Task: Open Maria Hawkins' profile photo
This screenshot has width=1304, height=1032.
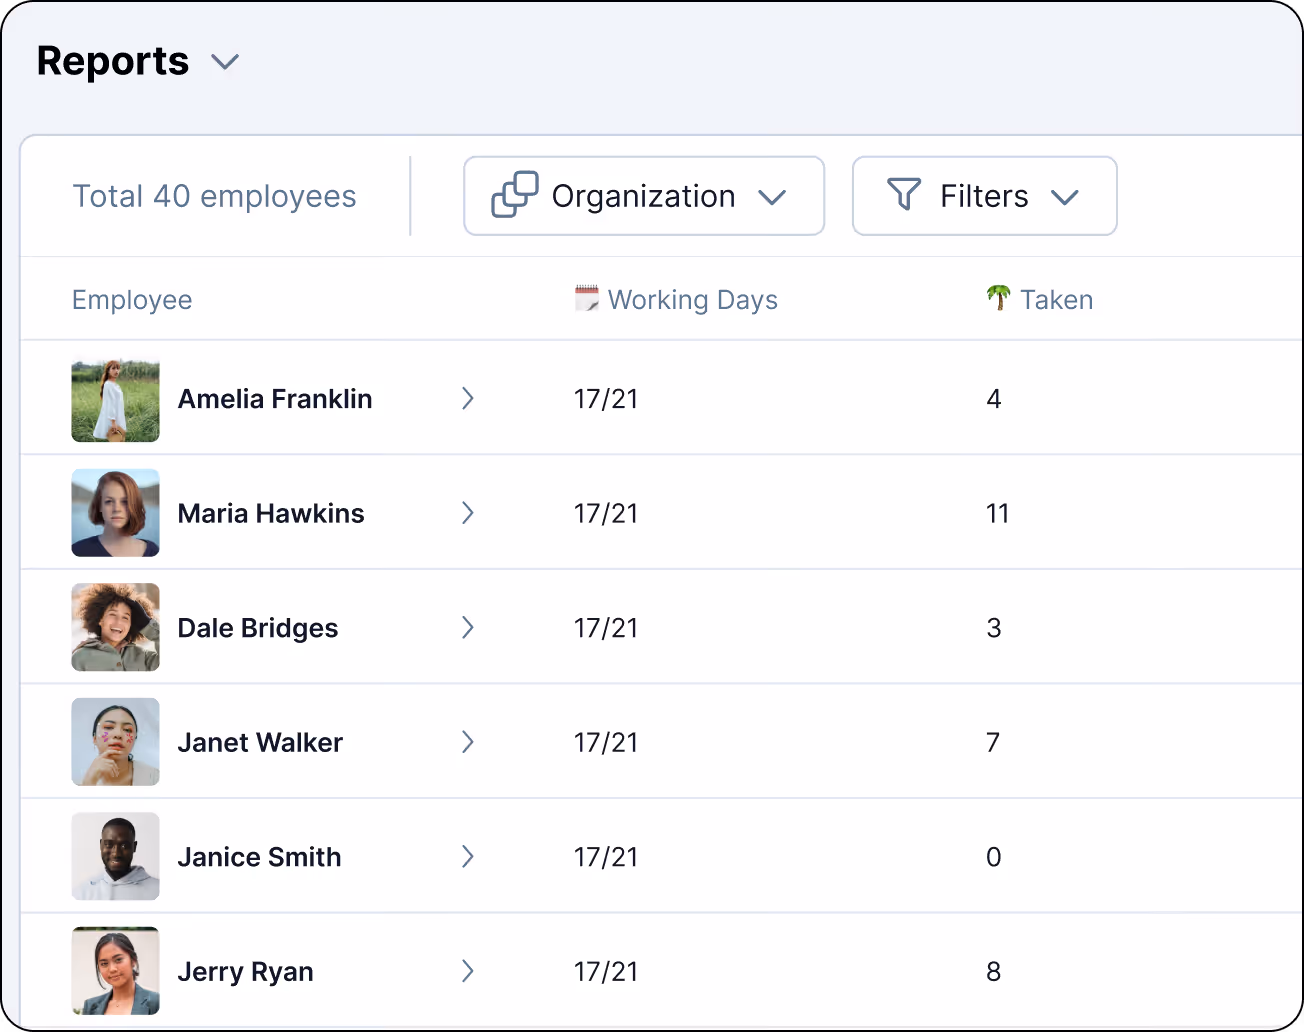Action: (x=116, y=513)
